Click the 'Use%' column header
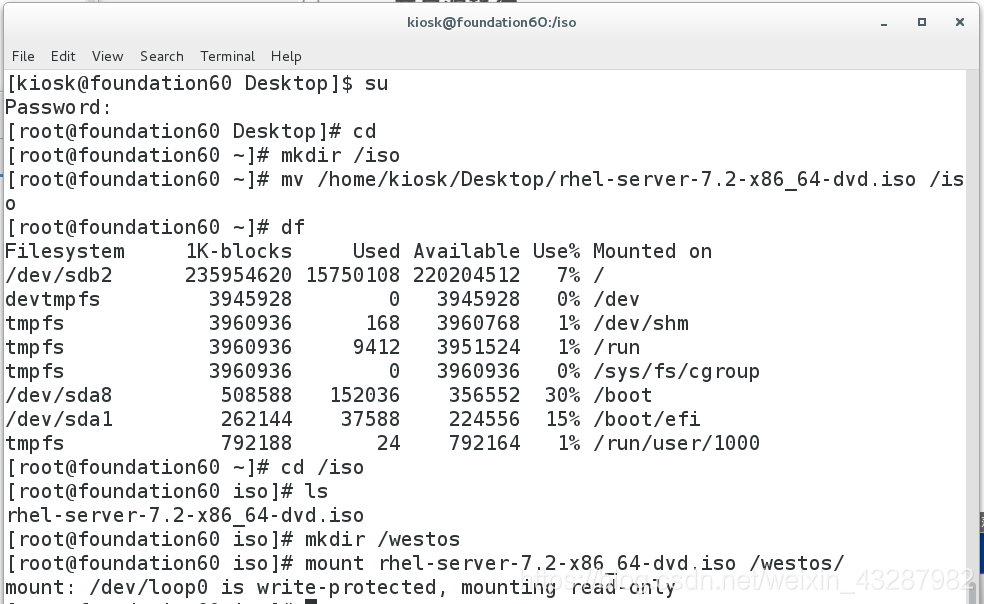This screenshot has width=984, height=604. [557, 251]
